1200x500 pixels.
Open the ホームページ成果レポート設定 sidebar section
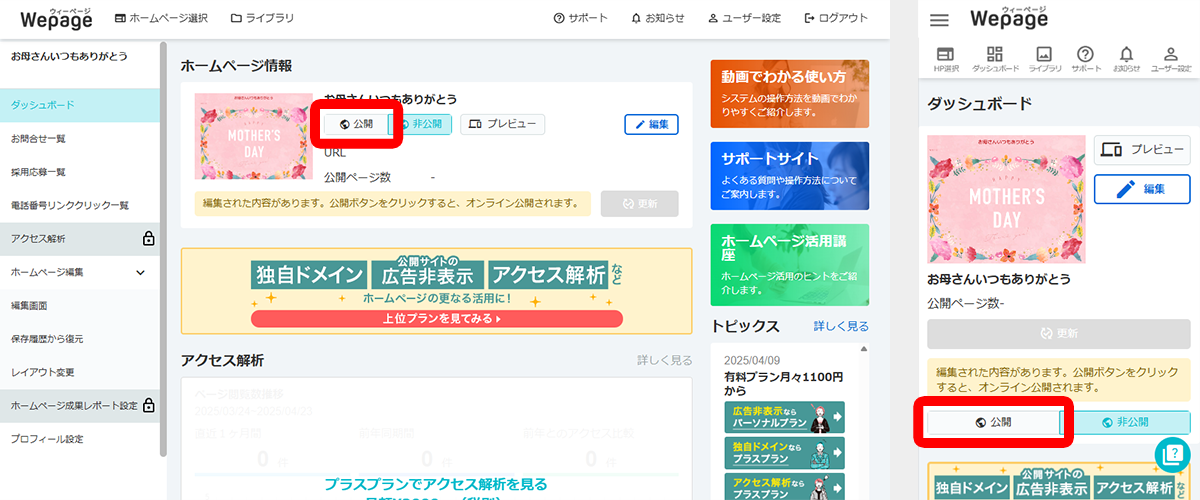coord(78,406)
